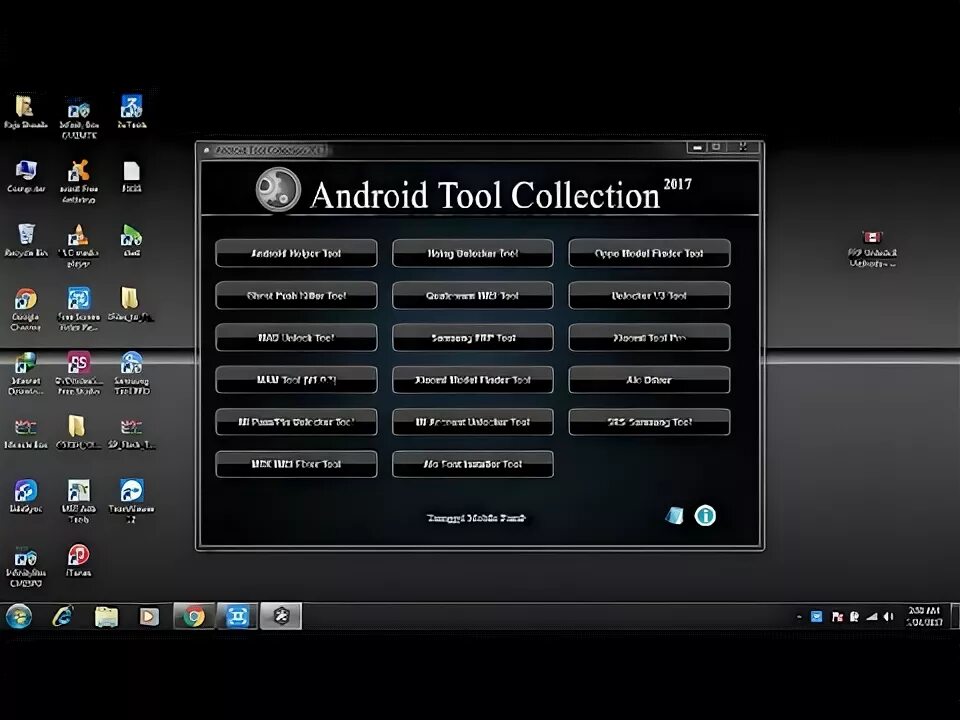Launch the Samsung FRP Tool

click(473, 338)
